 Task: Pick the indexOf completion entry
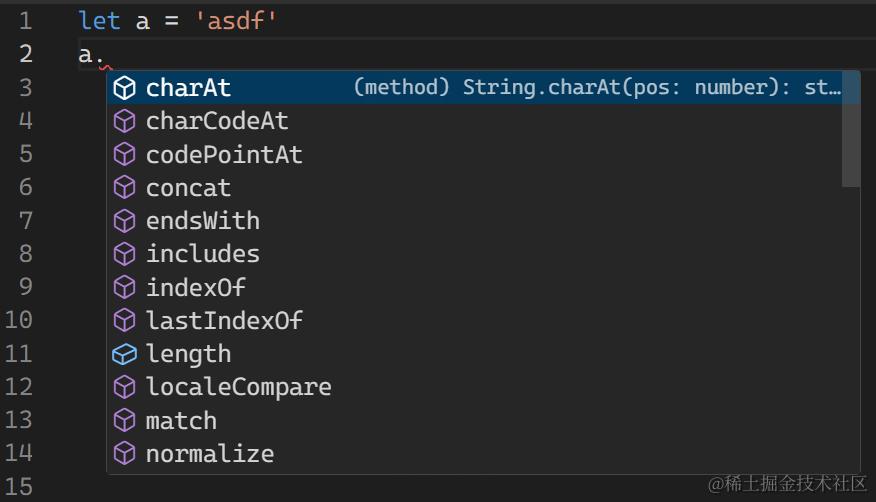pos(196,287)
